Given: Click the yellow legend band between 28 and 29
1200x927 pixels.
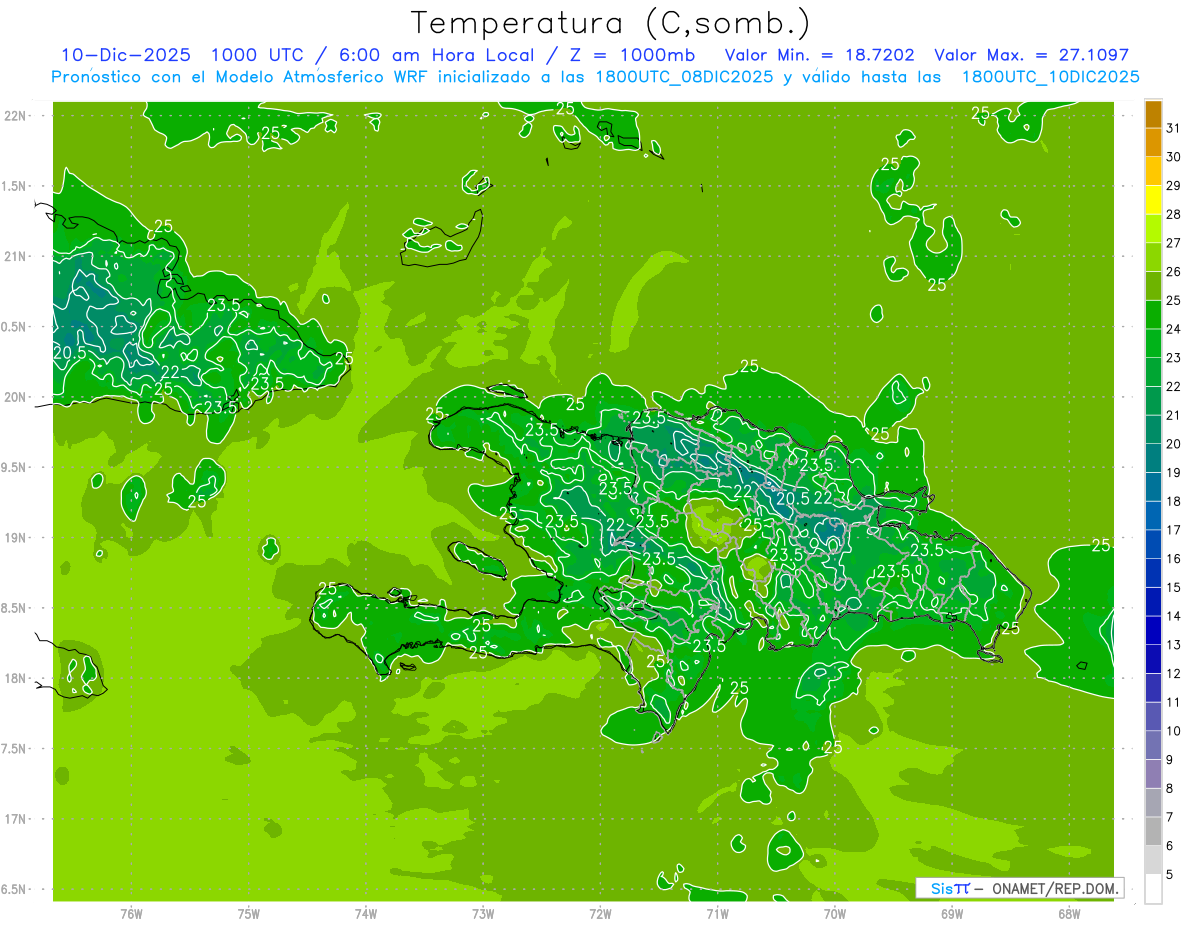Looking at the screenshot, I should pos(1153,200).
